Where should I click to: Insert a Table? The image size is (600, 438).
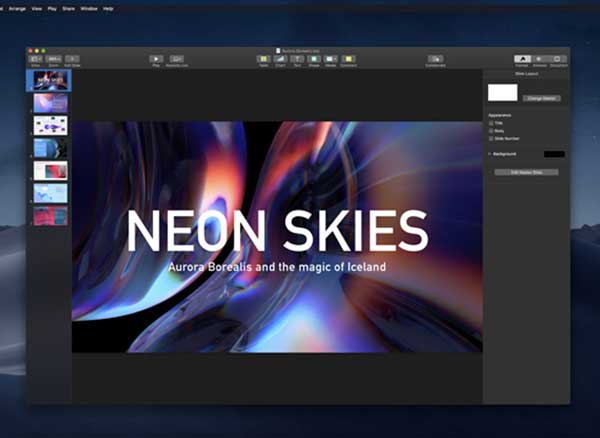263,59
